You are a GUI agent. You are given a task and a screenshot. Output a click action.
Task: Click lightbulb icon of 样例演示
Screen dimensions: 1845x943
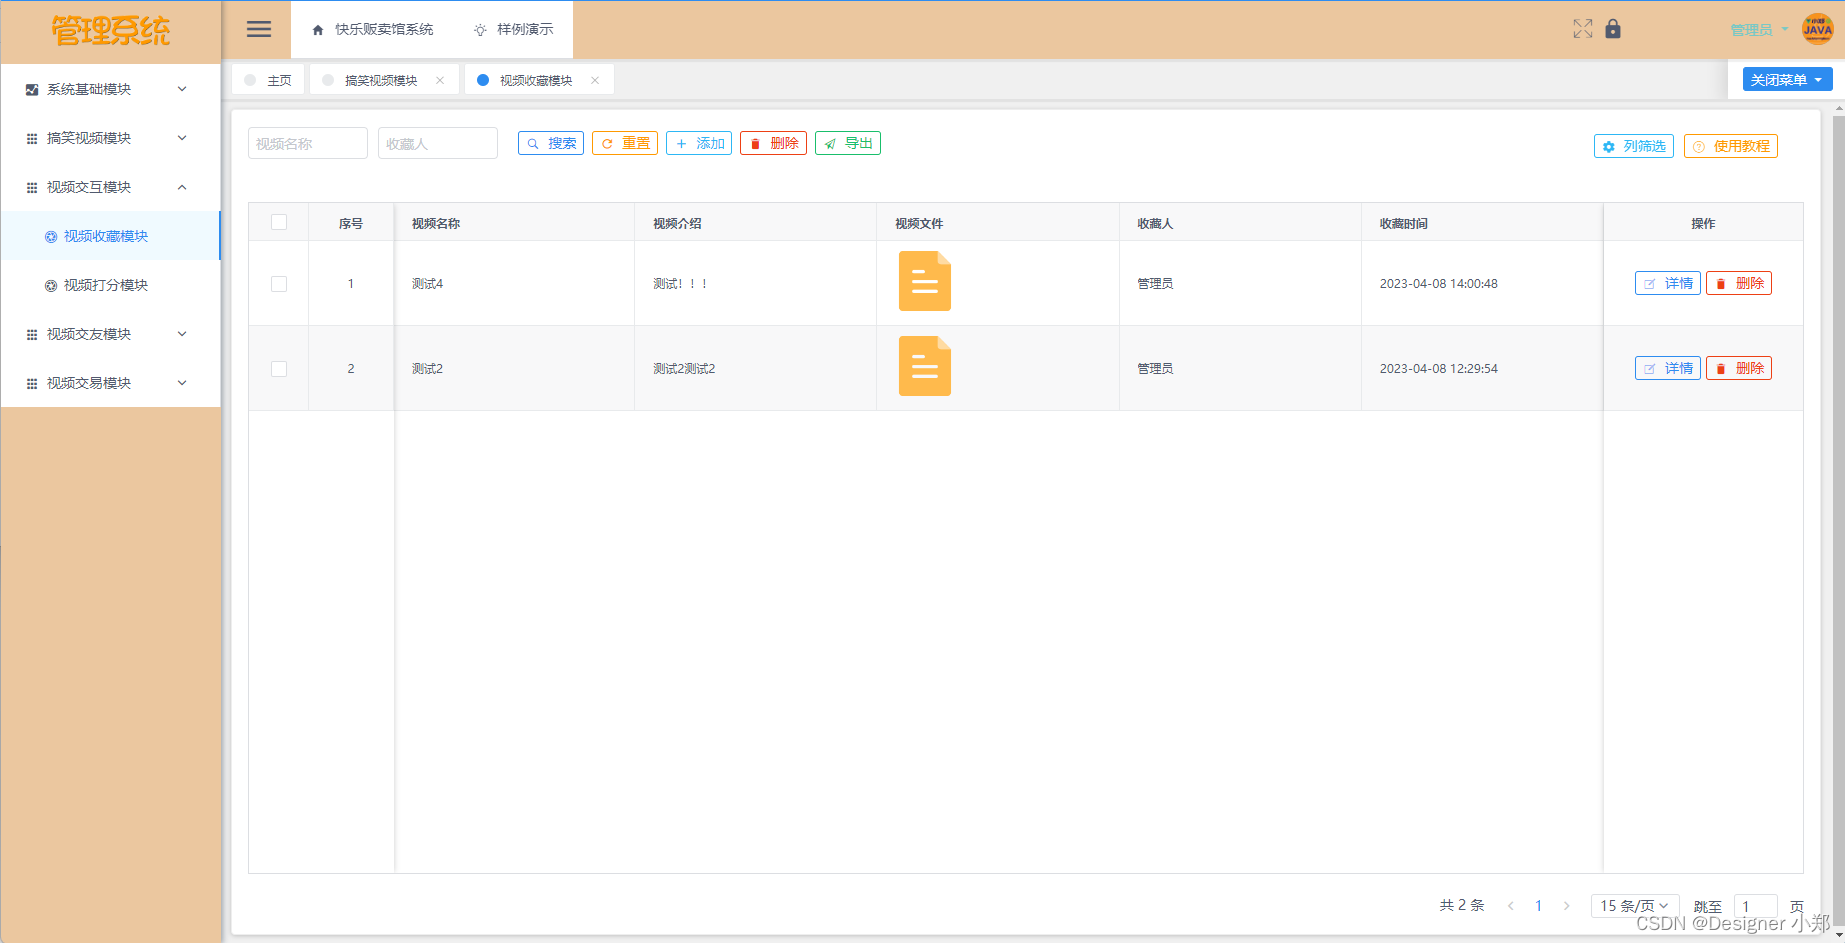(x=480, y=30)
